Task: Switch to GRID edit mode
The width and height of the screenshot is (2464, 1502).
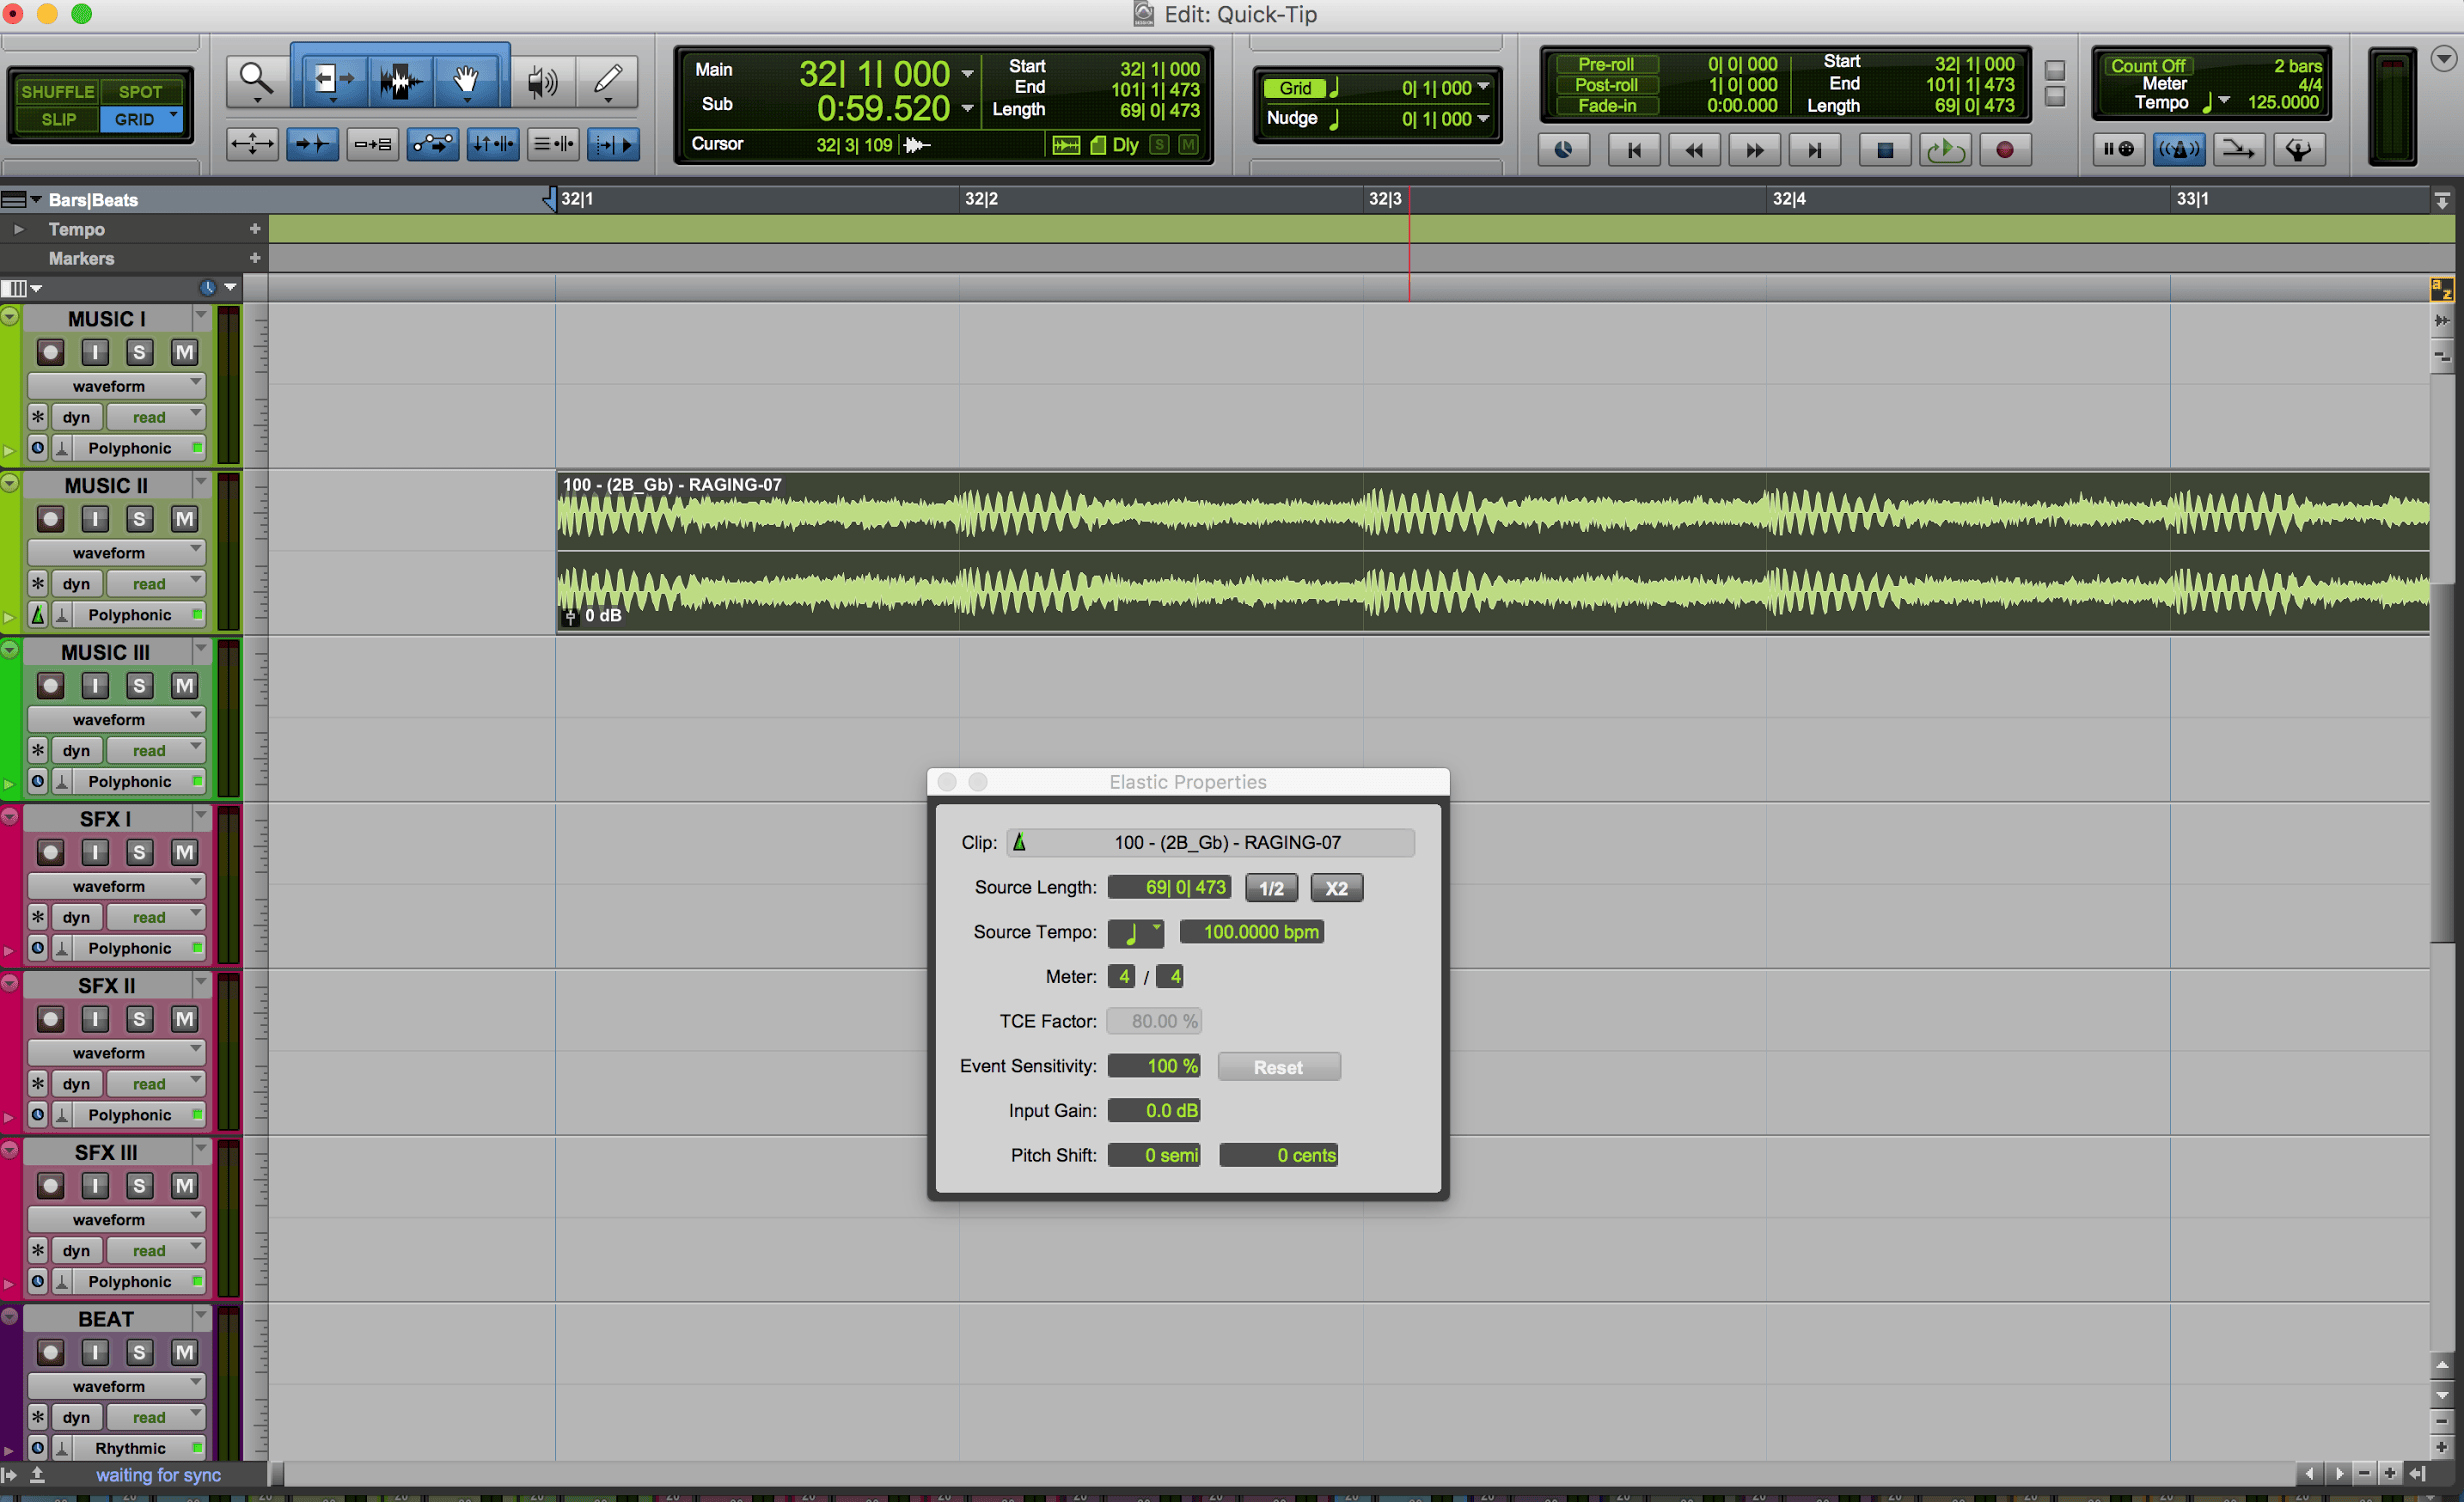Action: 141,119
